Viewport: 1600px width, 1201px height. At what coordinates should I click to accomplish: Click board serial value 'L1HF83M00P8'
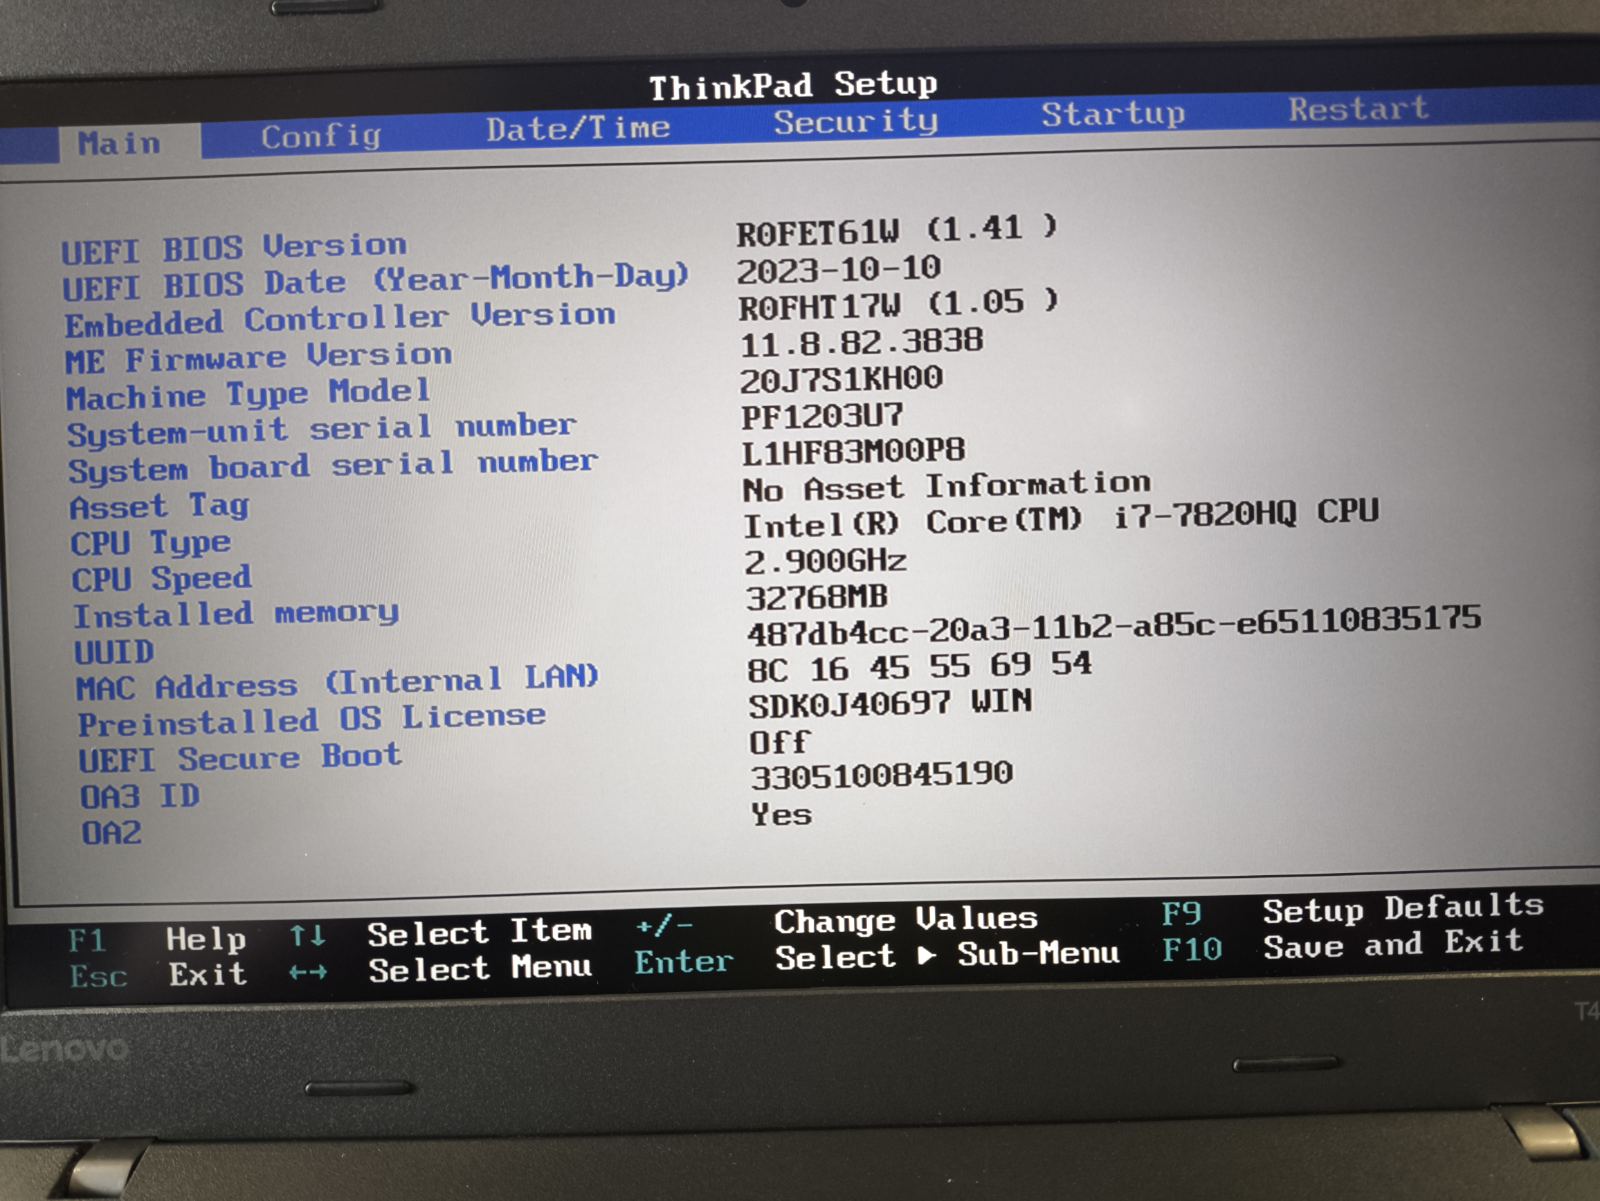tap(853, 453)
